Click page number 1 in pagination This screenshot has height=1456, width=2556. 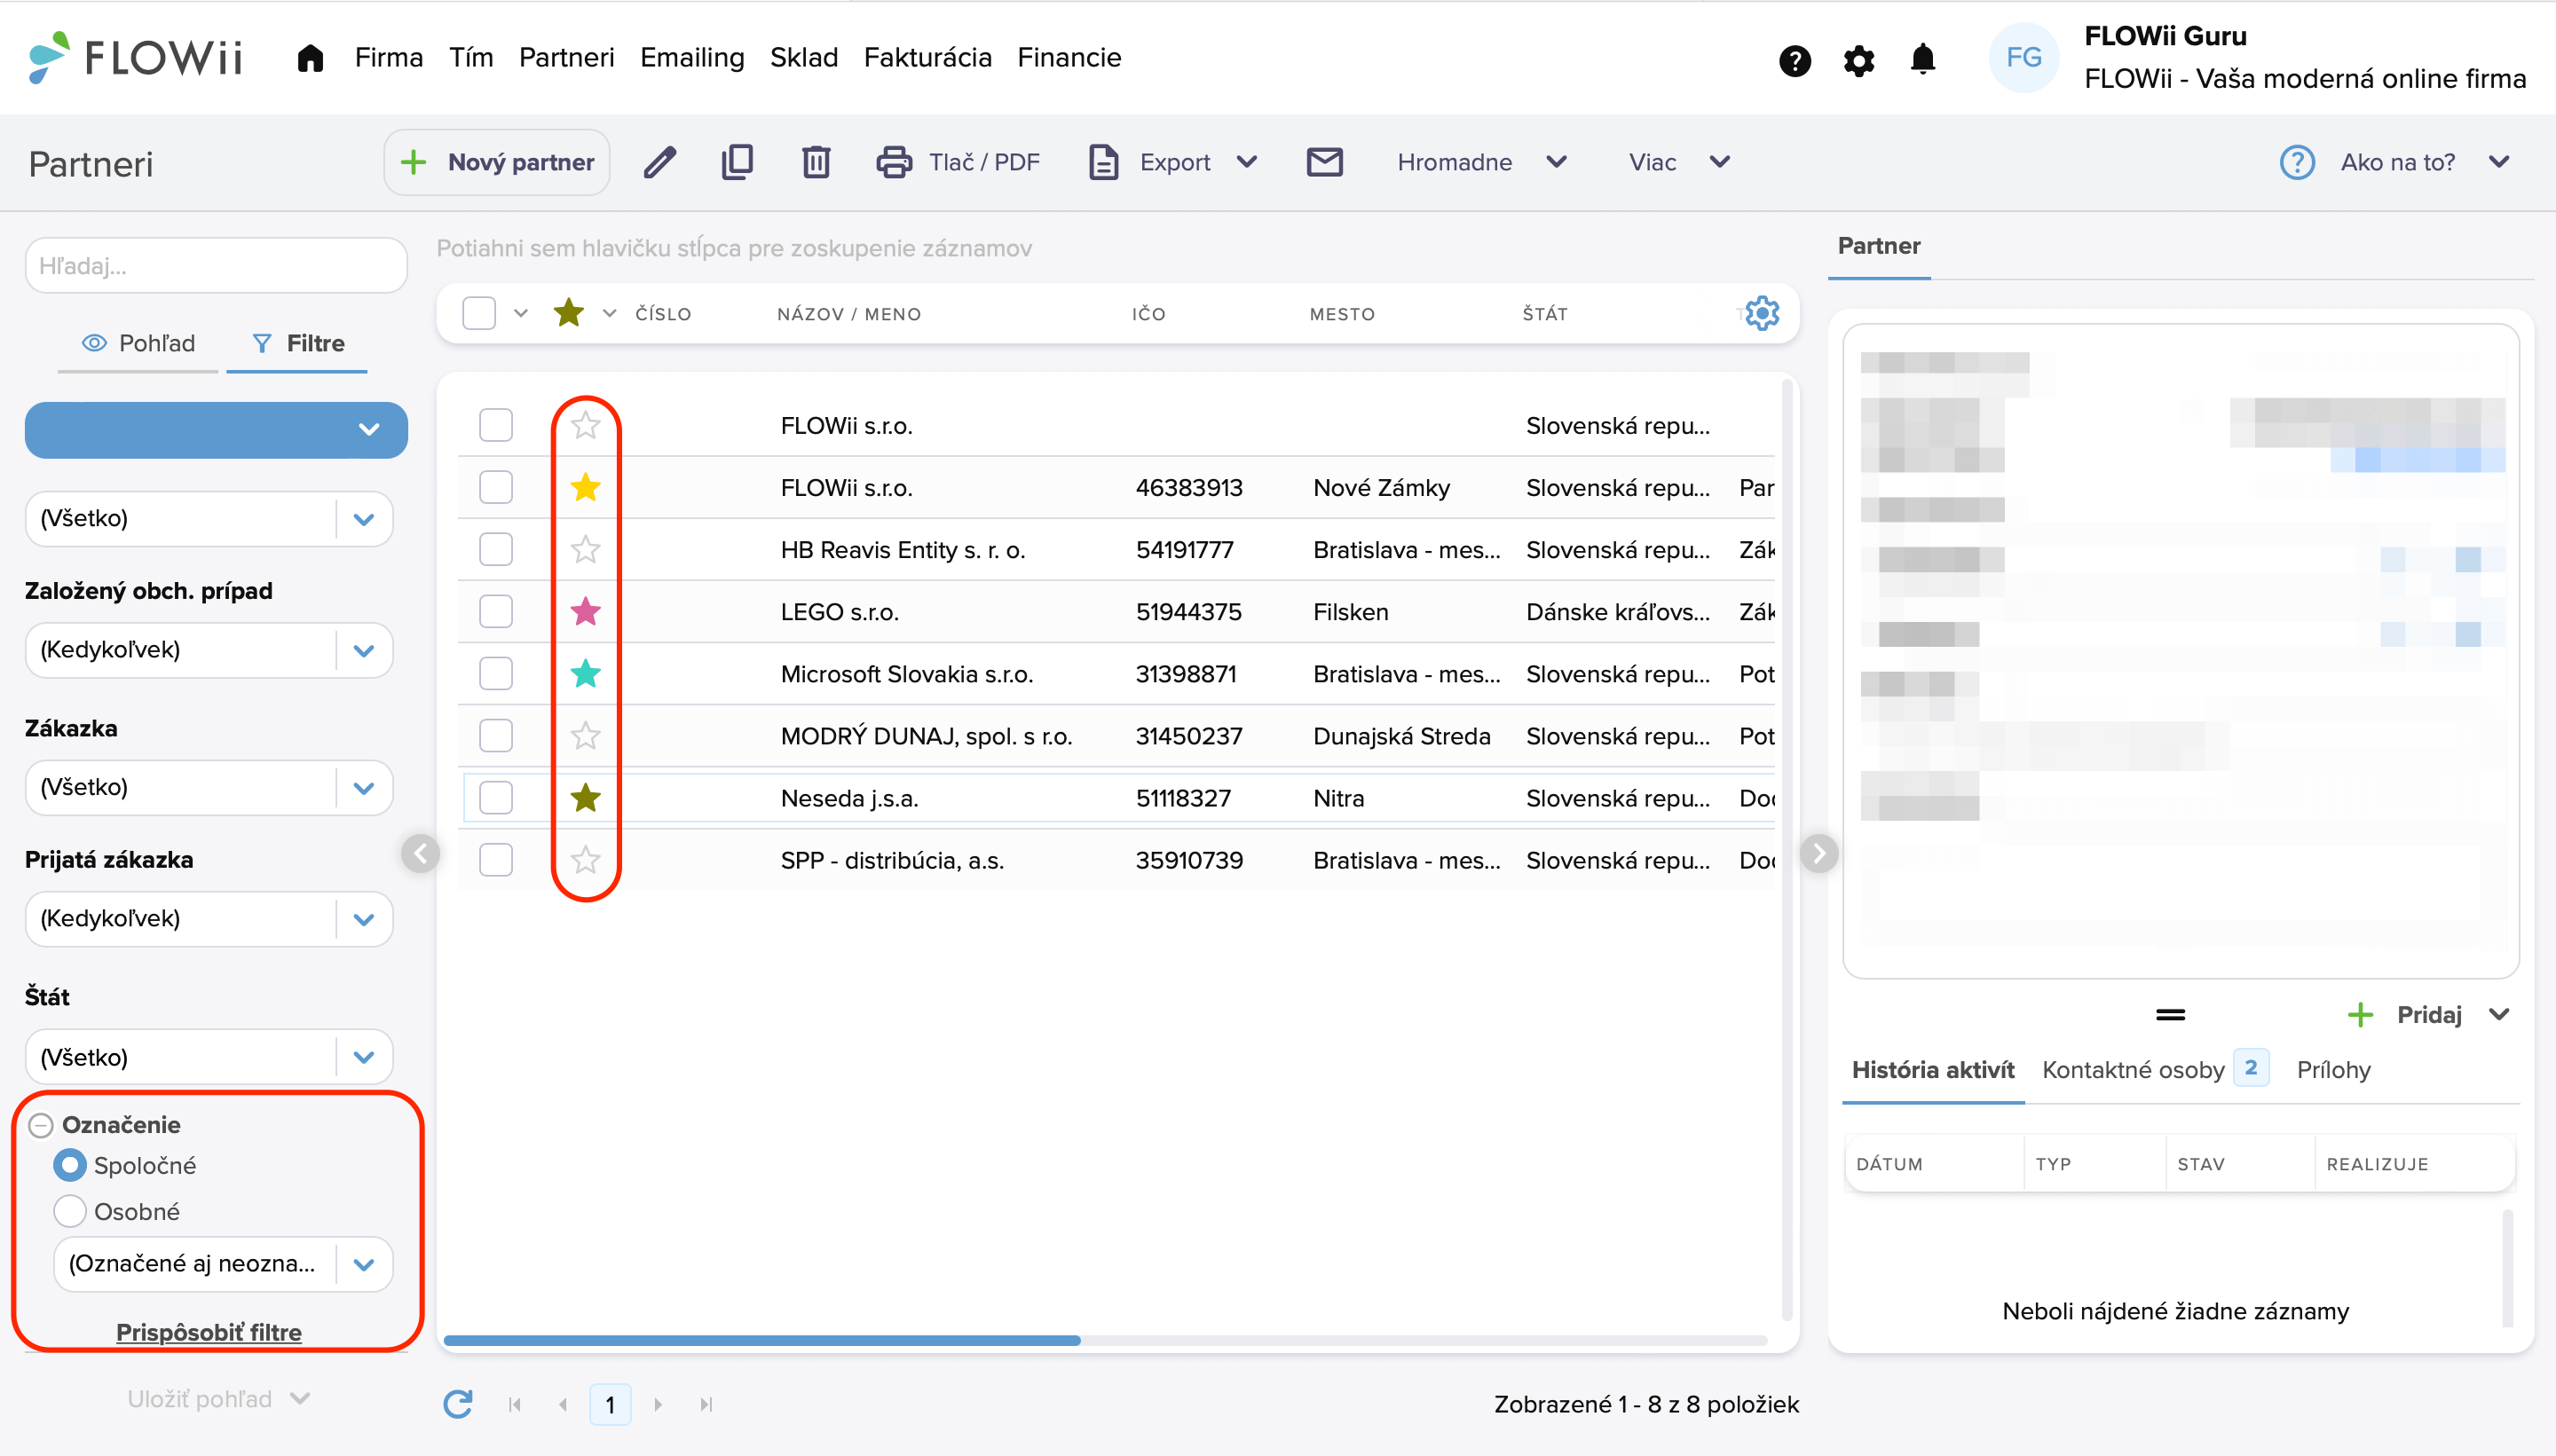[610, 1404]
